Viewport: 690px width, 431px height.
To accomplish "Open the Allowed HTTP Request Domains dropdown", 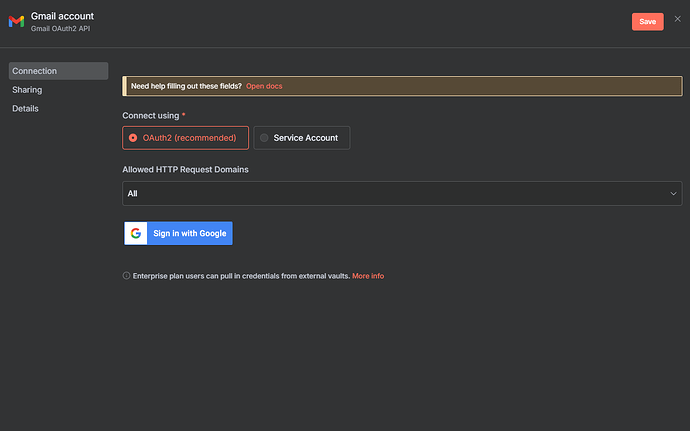I will point(402,193).
